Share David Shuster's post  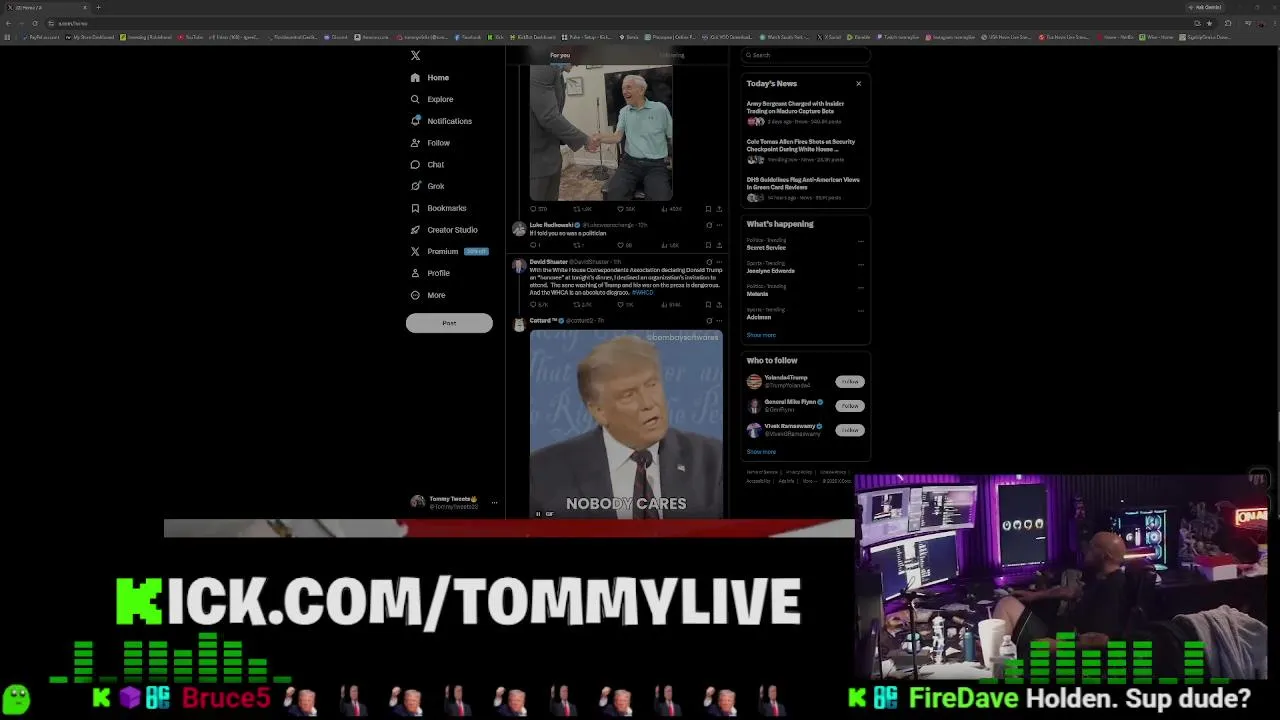[719, 304]
